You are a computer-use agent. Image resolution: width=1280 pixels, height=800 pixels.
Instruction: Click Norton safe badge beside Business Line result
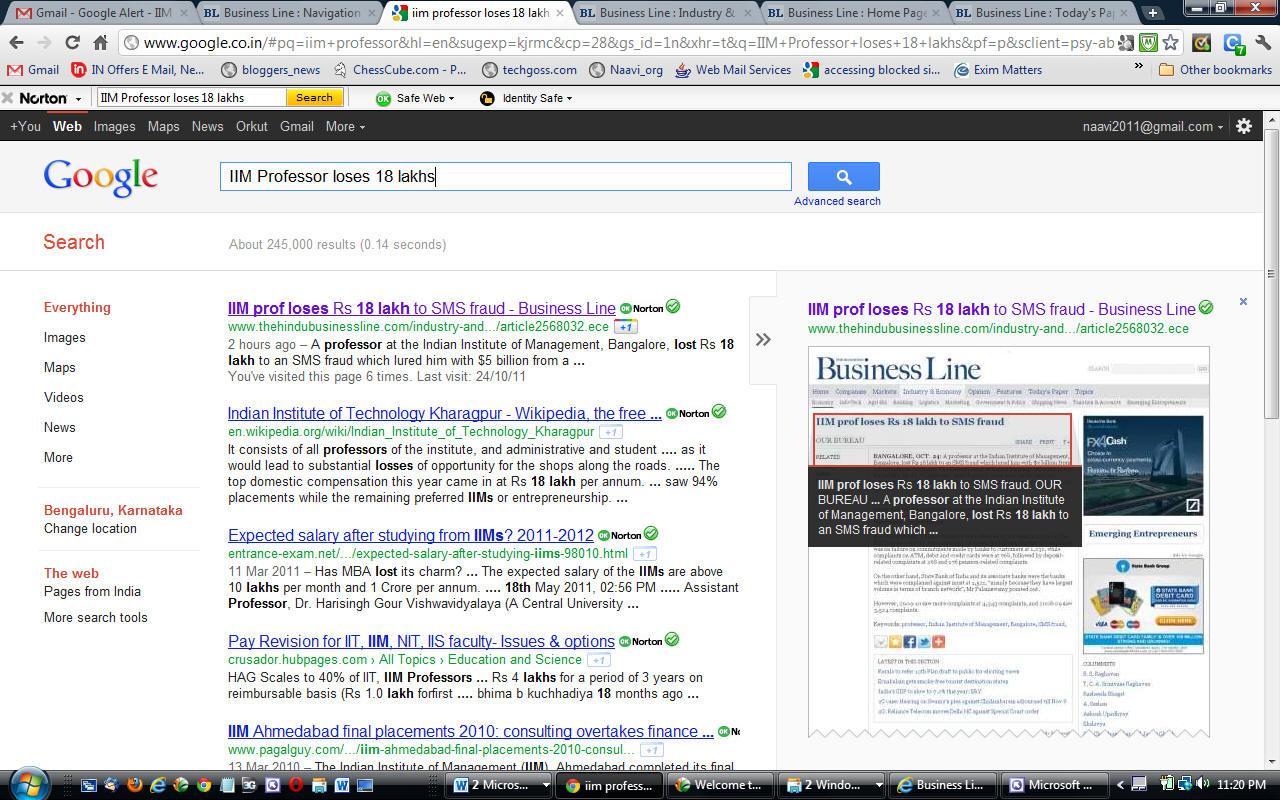(x=641, y=308)
